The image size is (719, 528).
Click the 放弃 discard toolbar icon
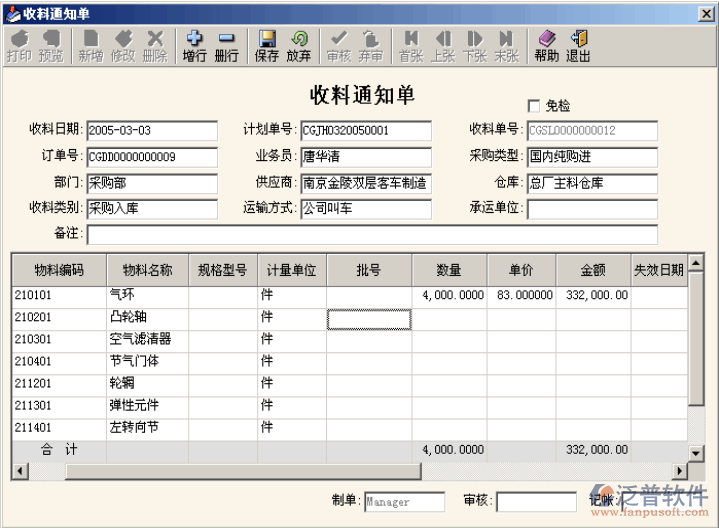point(298,45)
